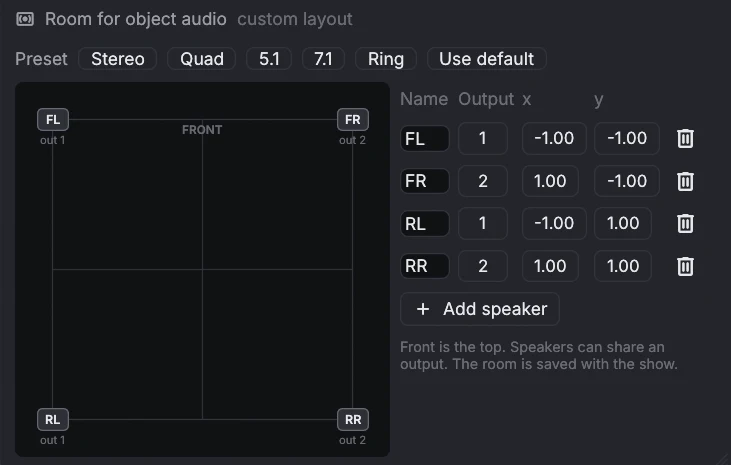Screen dimensions: 731x465
Task: Focus the FL output number field
Action: coord(483,139)
